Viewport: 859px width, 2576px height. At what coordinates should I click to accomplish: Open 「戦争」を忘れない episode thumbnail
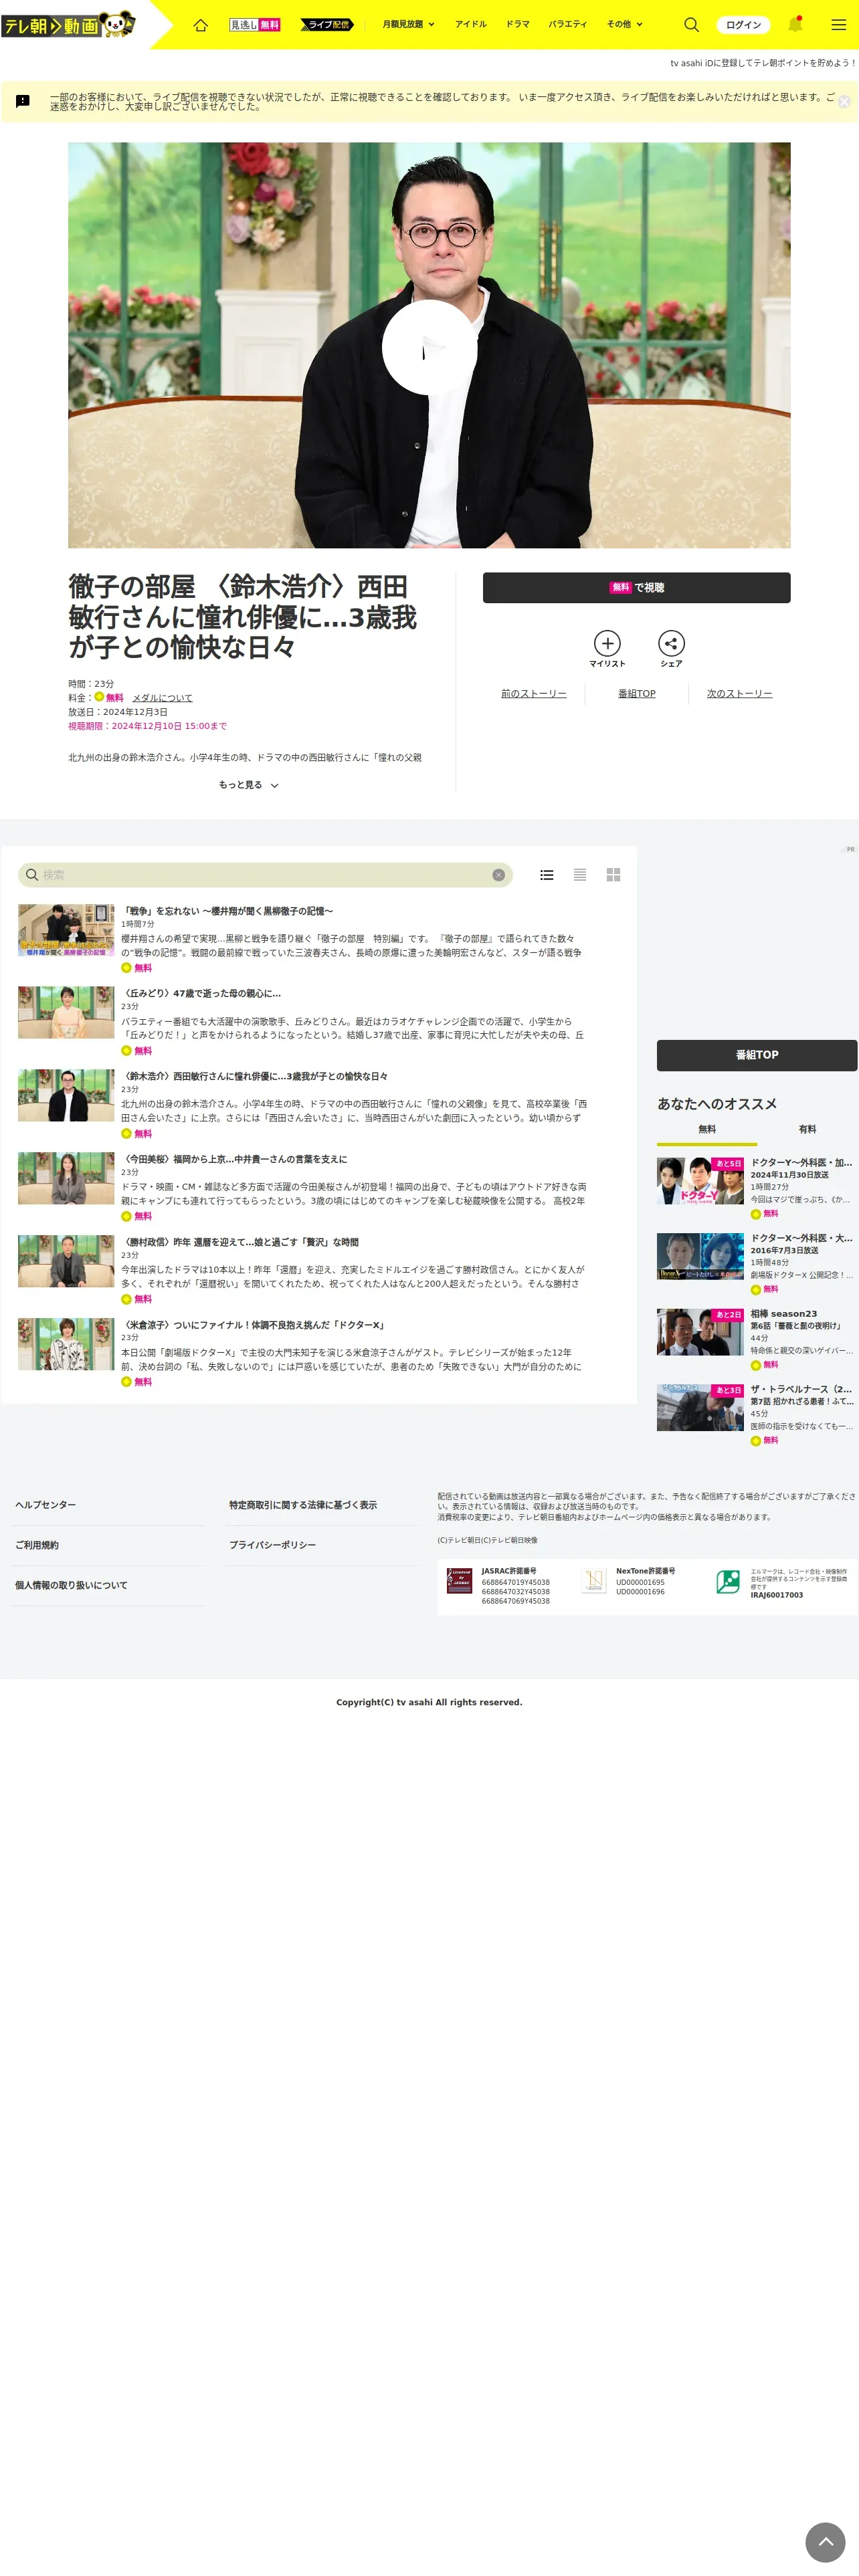[x=66, y=931]
